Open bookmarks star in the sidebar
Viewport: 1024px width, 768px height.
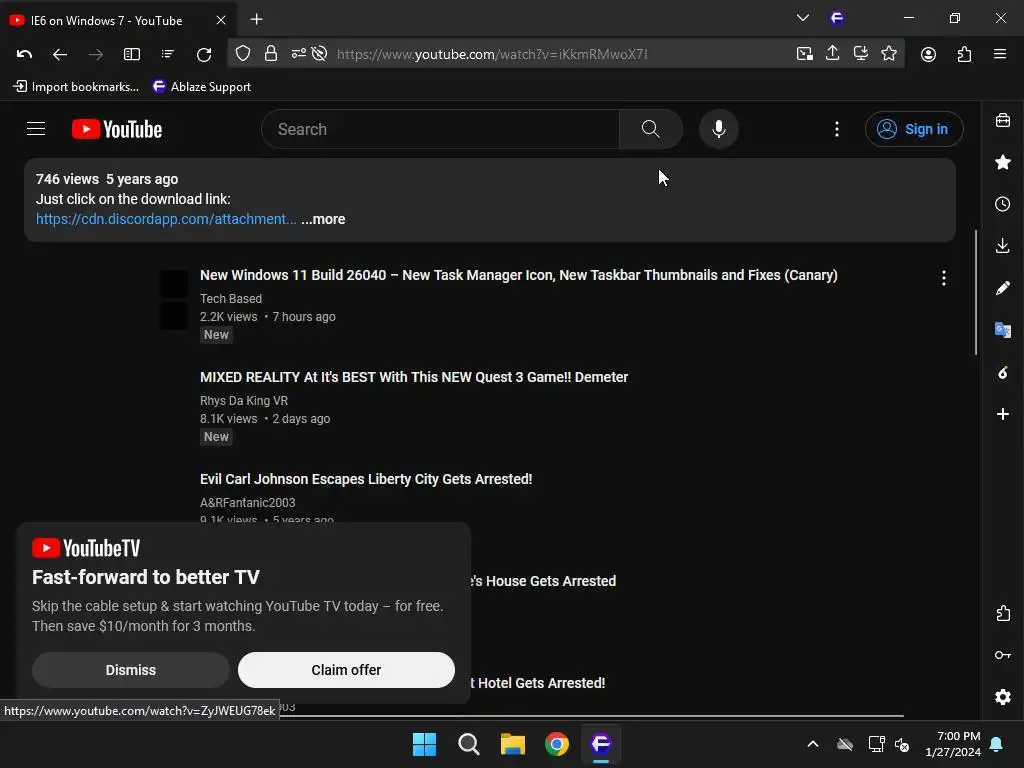1003,162
